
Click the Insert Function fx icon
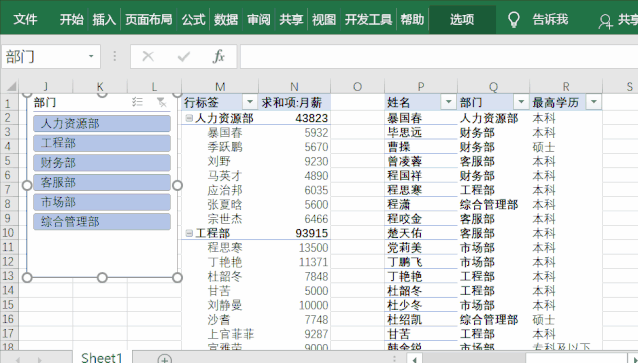click(x=219, y=57)
